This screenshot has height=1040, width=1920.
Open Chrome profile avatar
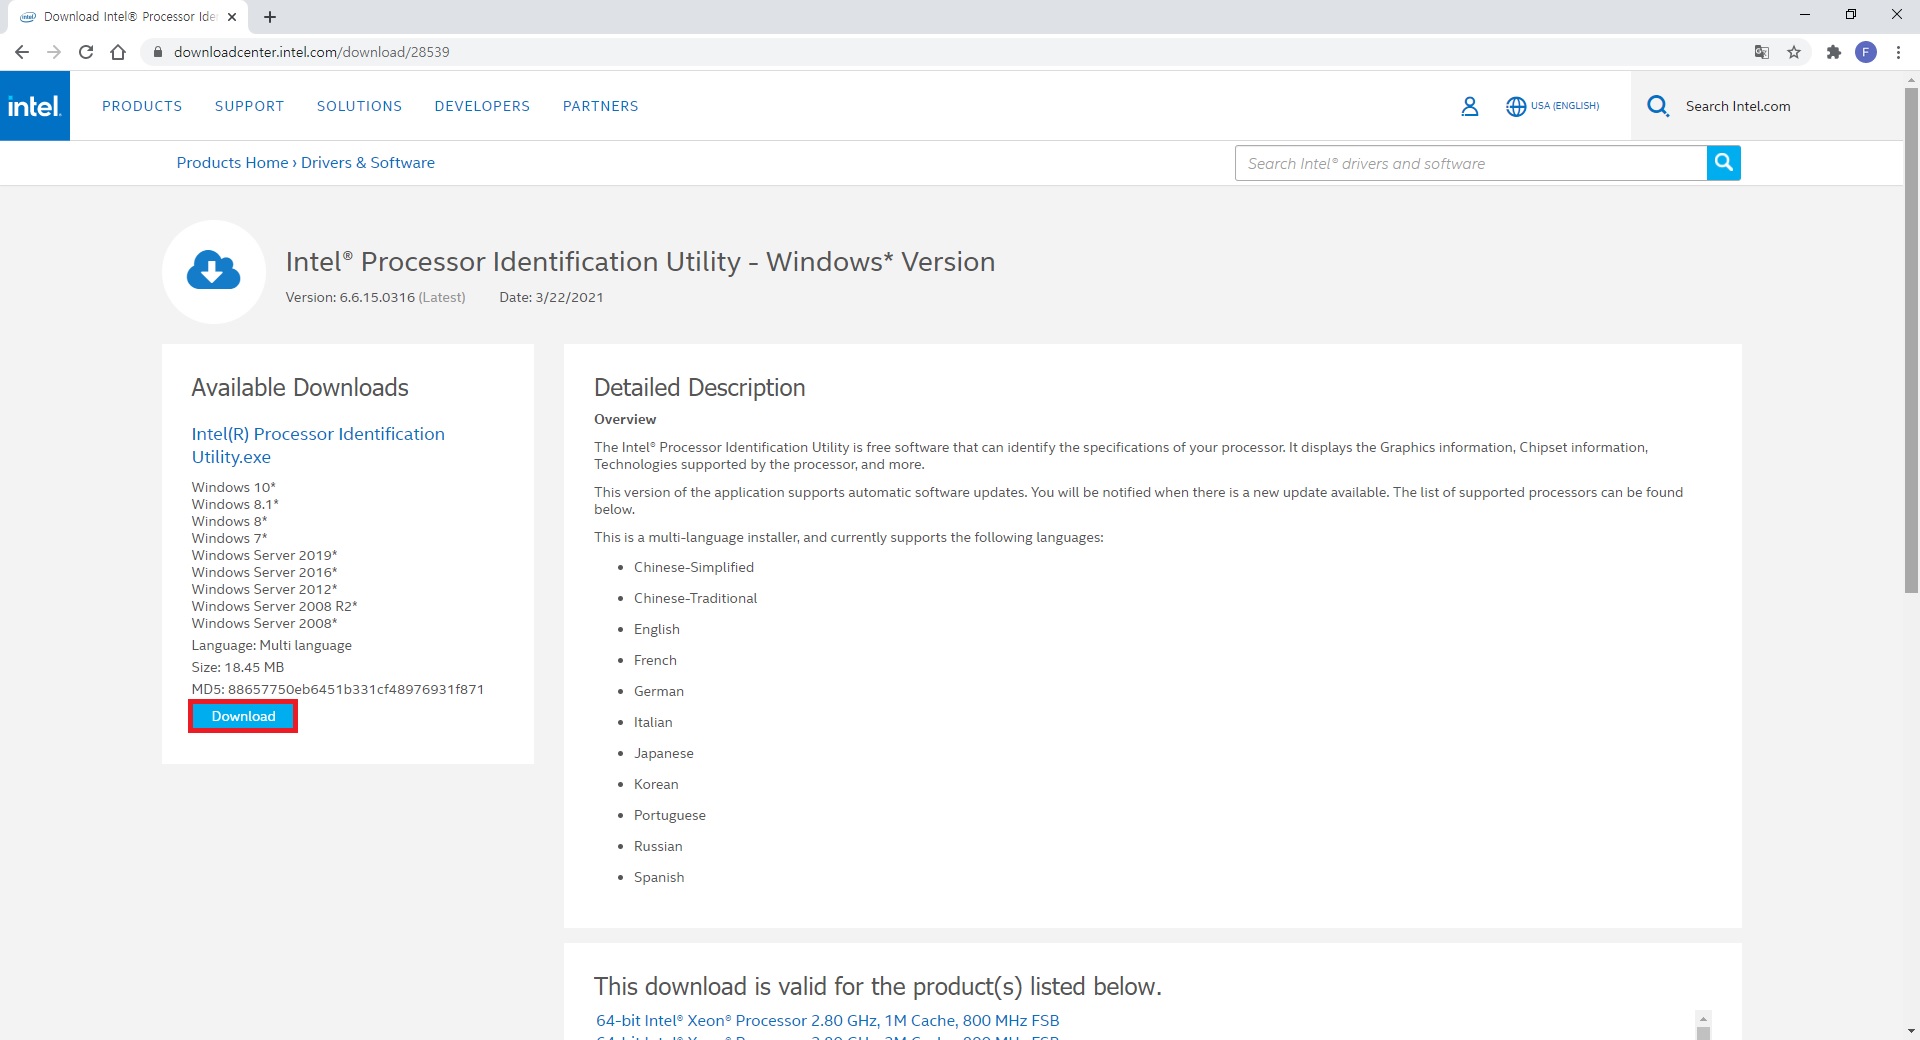click(x=1866, y=52)
